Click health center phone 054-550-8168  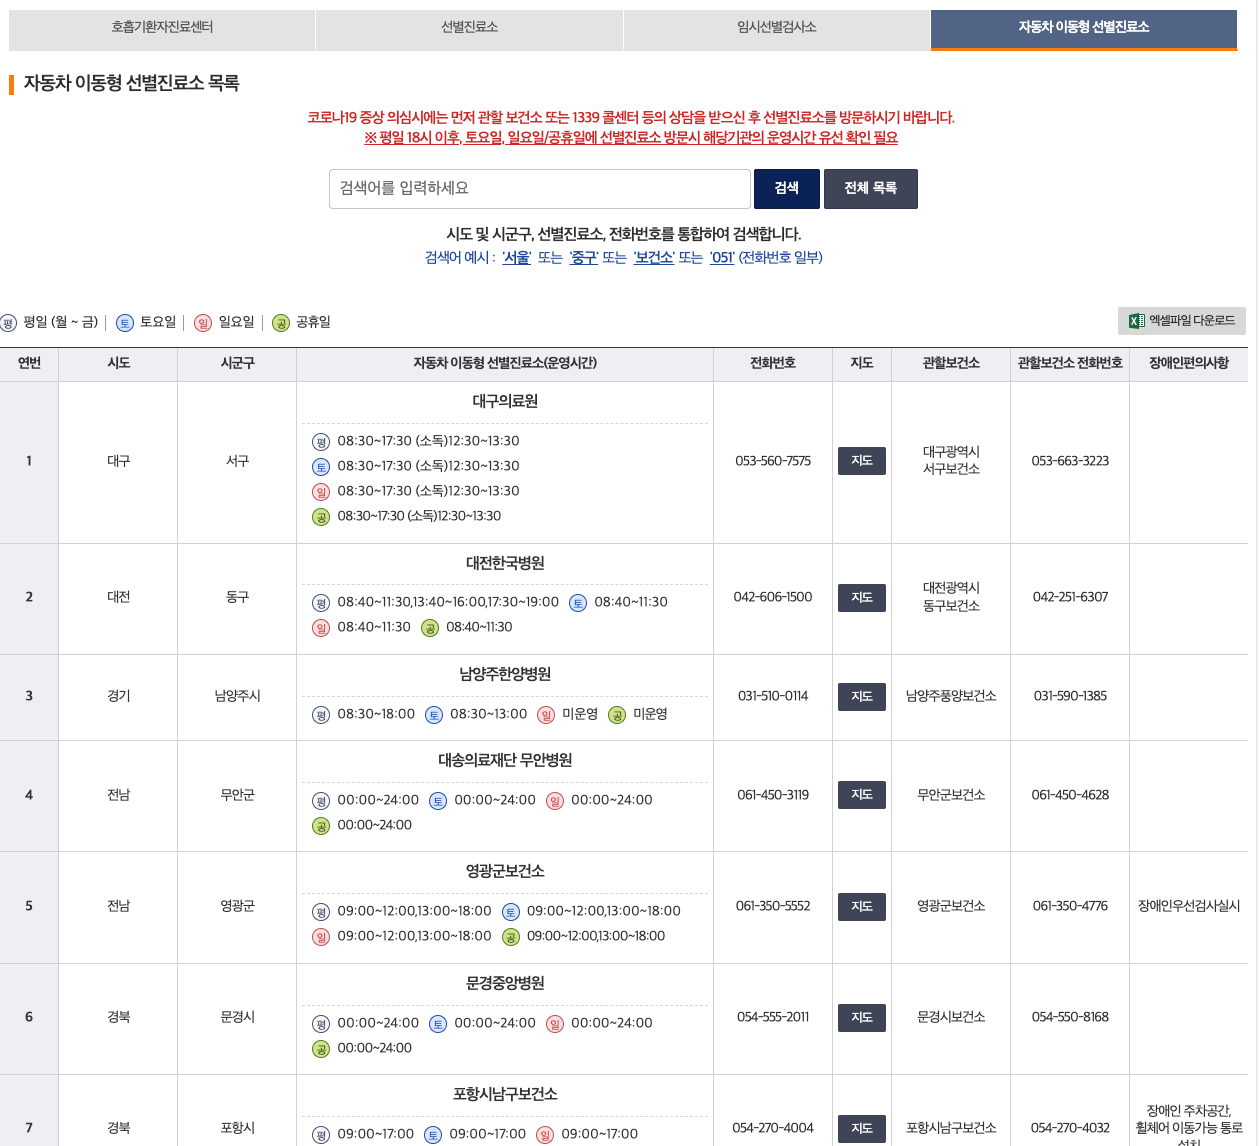[x=1070, y=1017]
